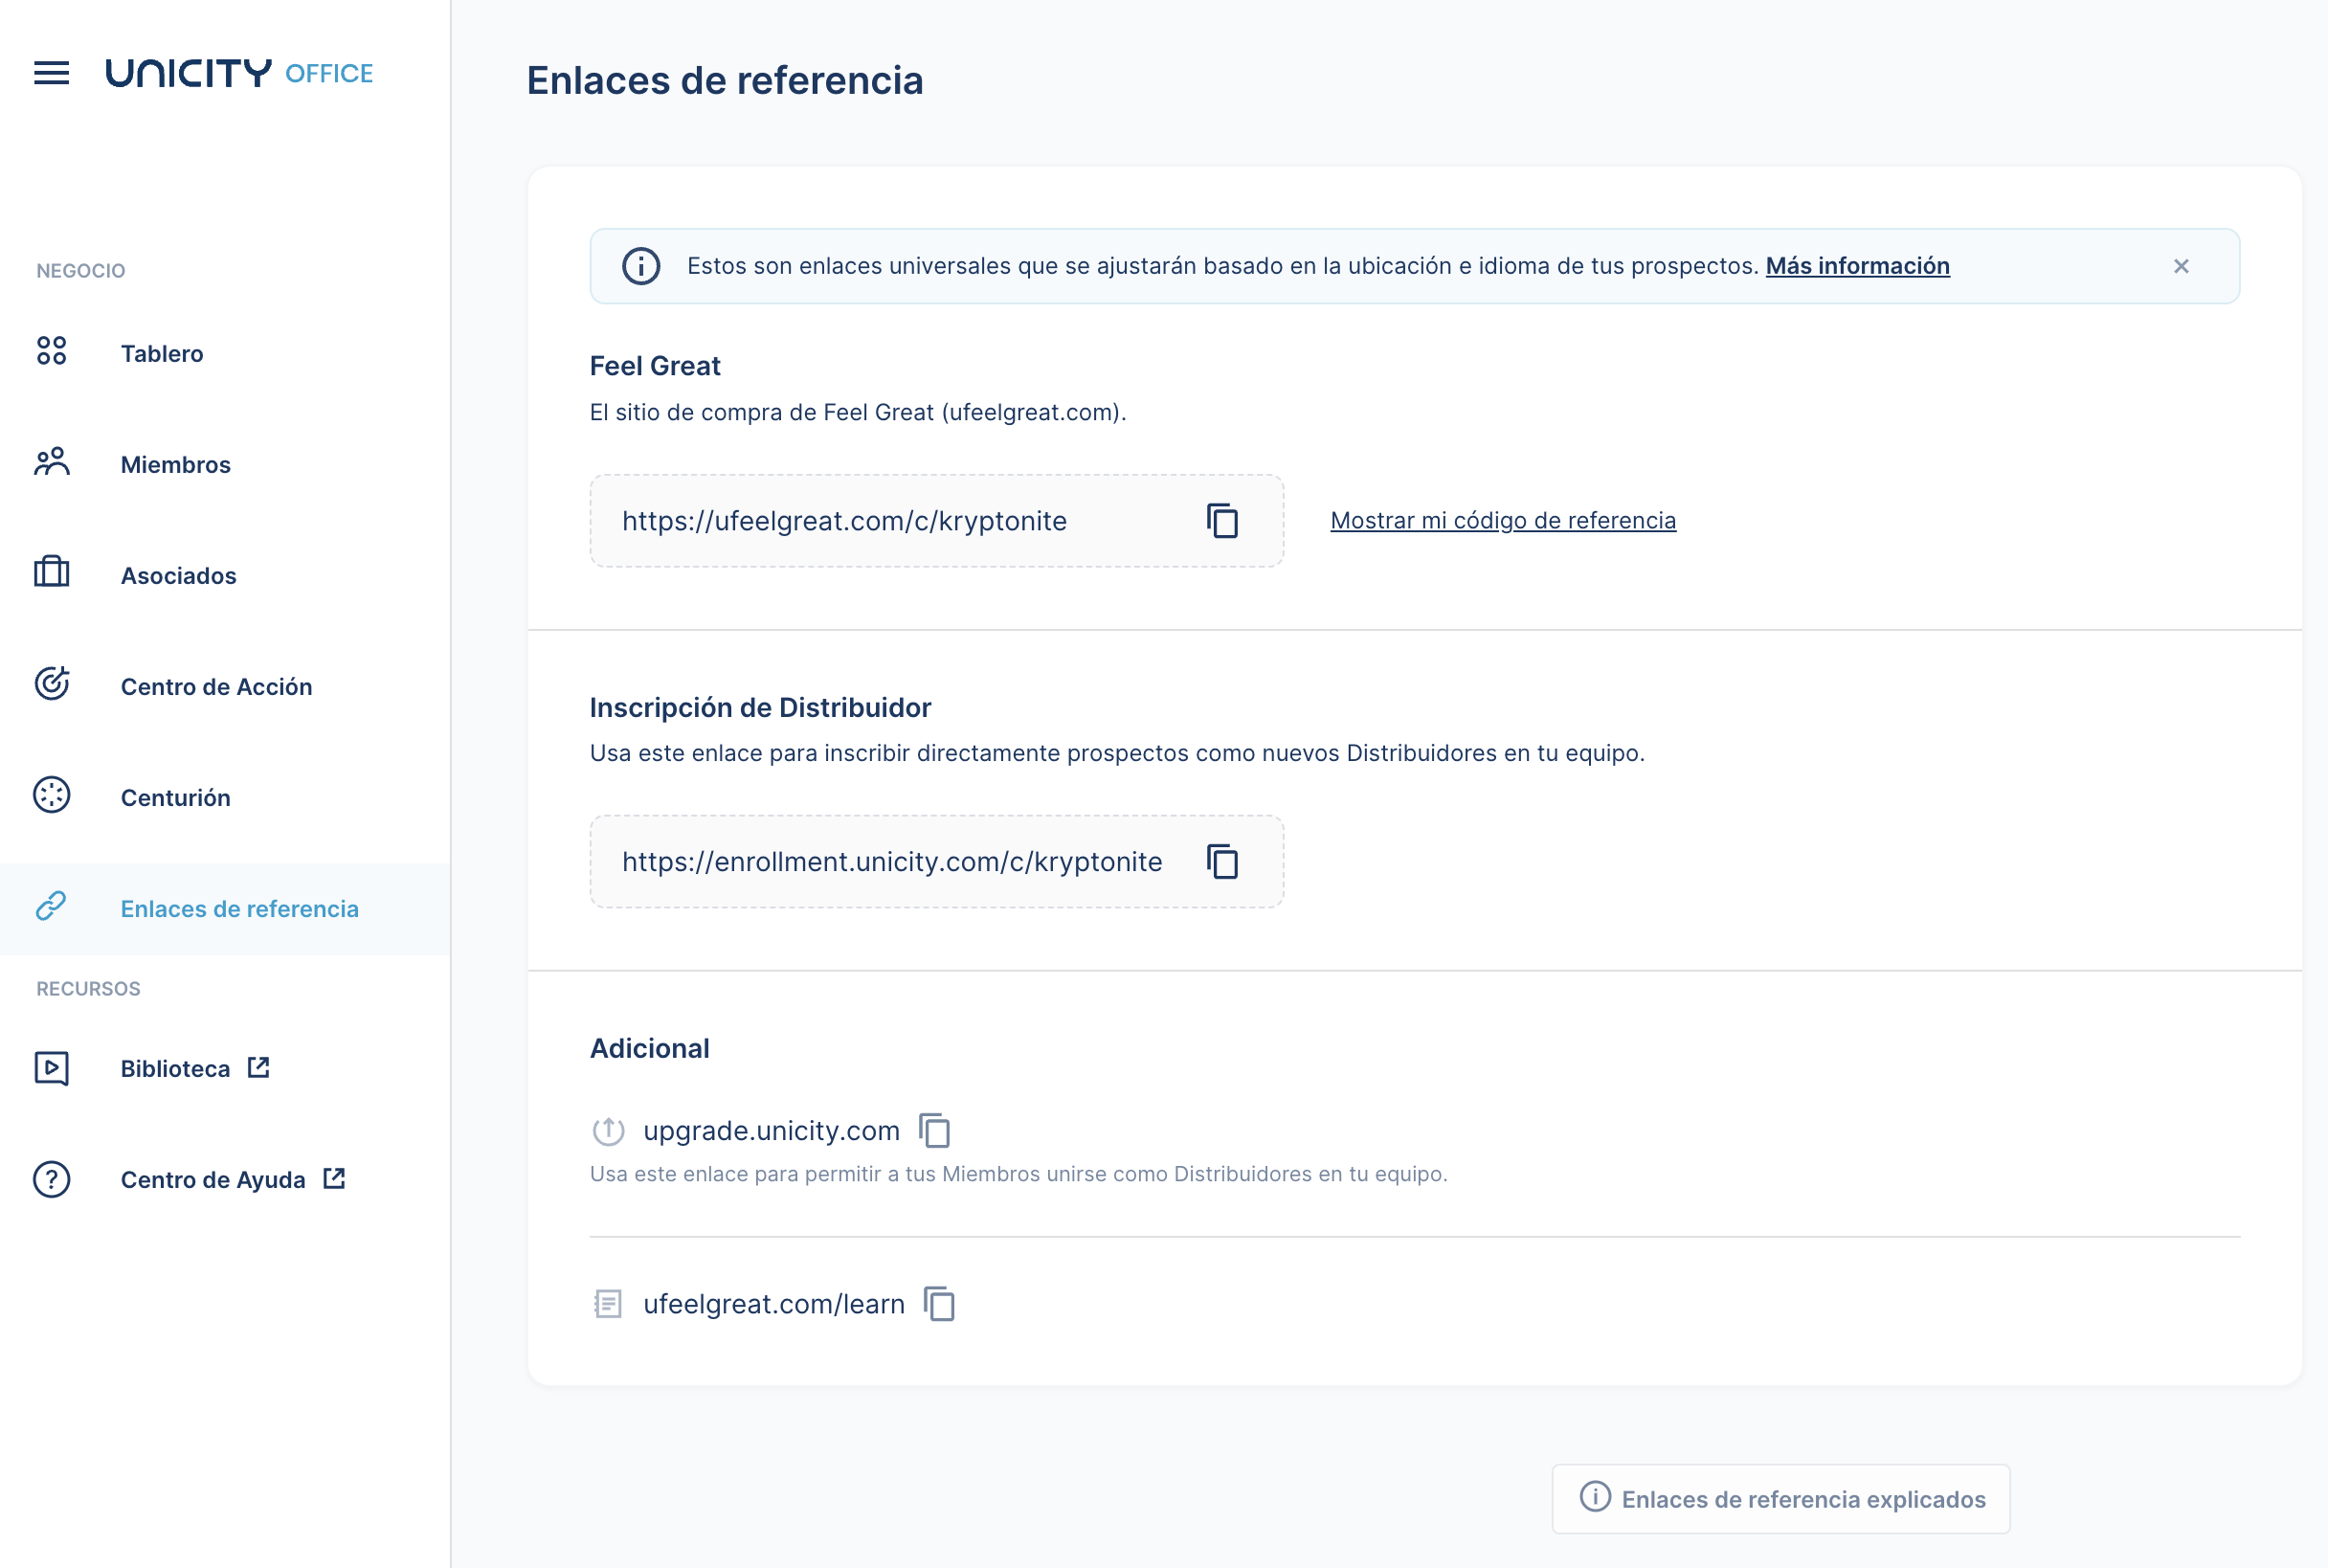Click the NEGOCIO sidebar section label

(81, 271)
